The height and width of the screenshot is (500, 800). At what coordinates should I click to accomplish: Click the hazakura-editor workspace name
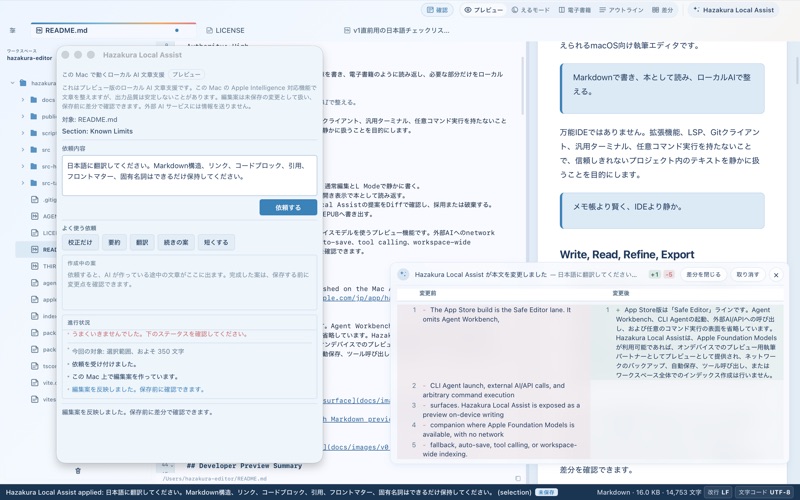(30, 58)
